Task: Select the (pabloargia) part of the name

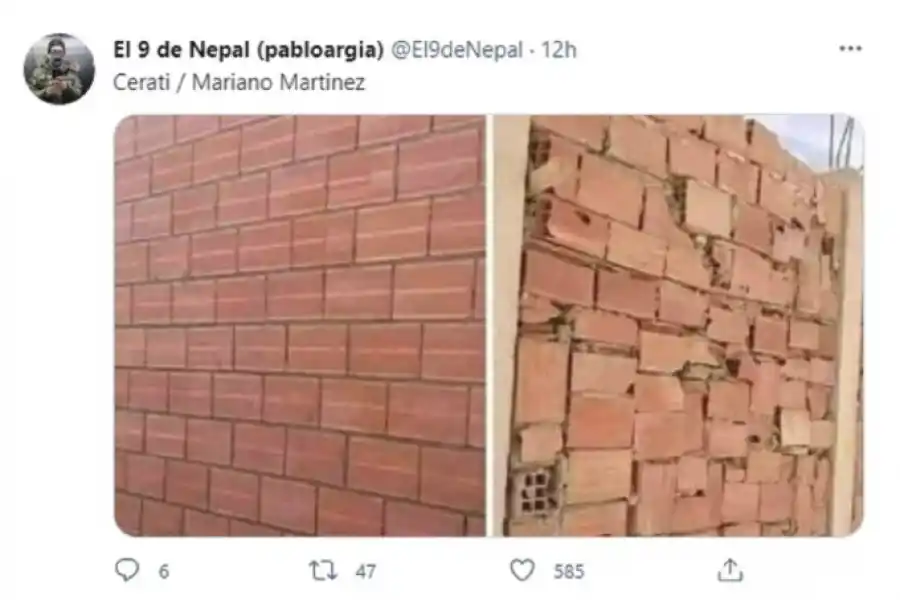Action: tap(320, 51)
